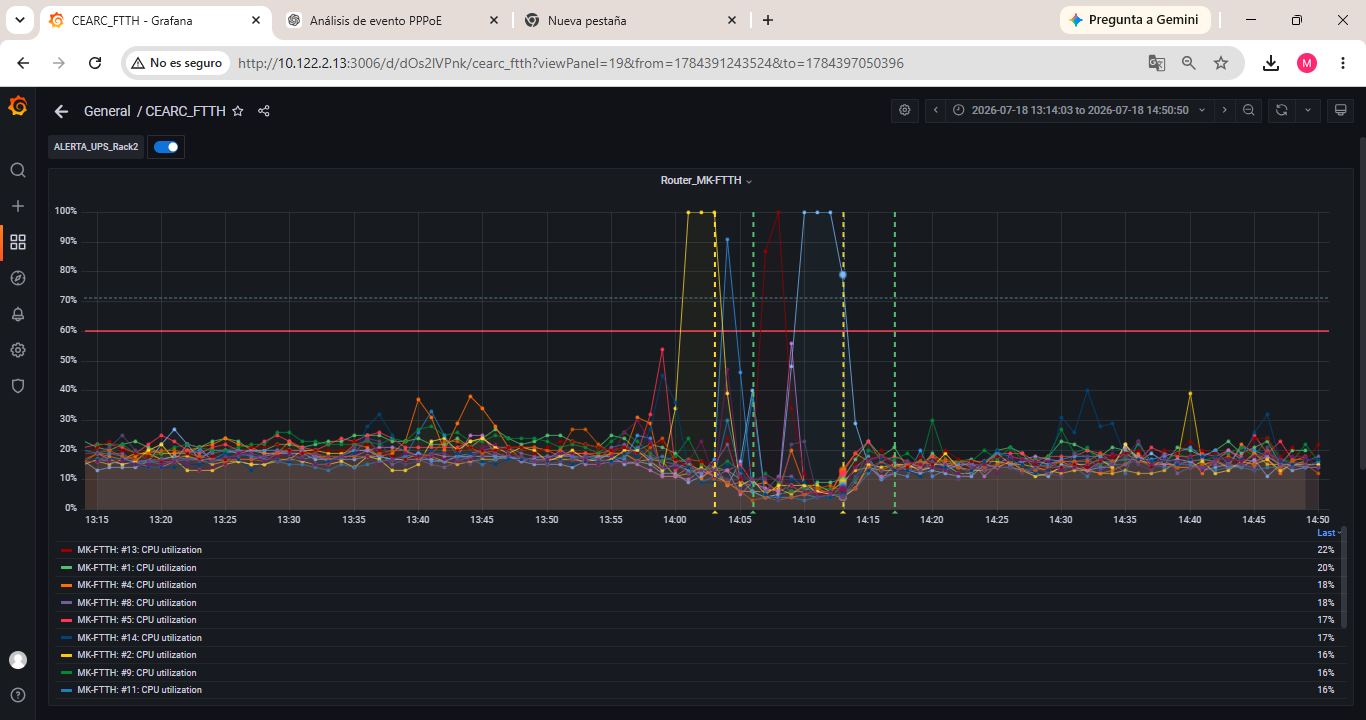Toggle the ALERTA_UPS_Rack2 annotation switch
1366x720 pixels.
tap(166, 147)
